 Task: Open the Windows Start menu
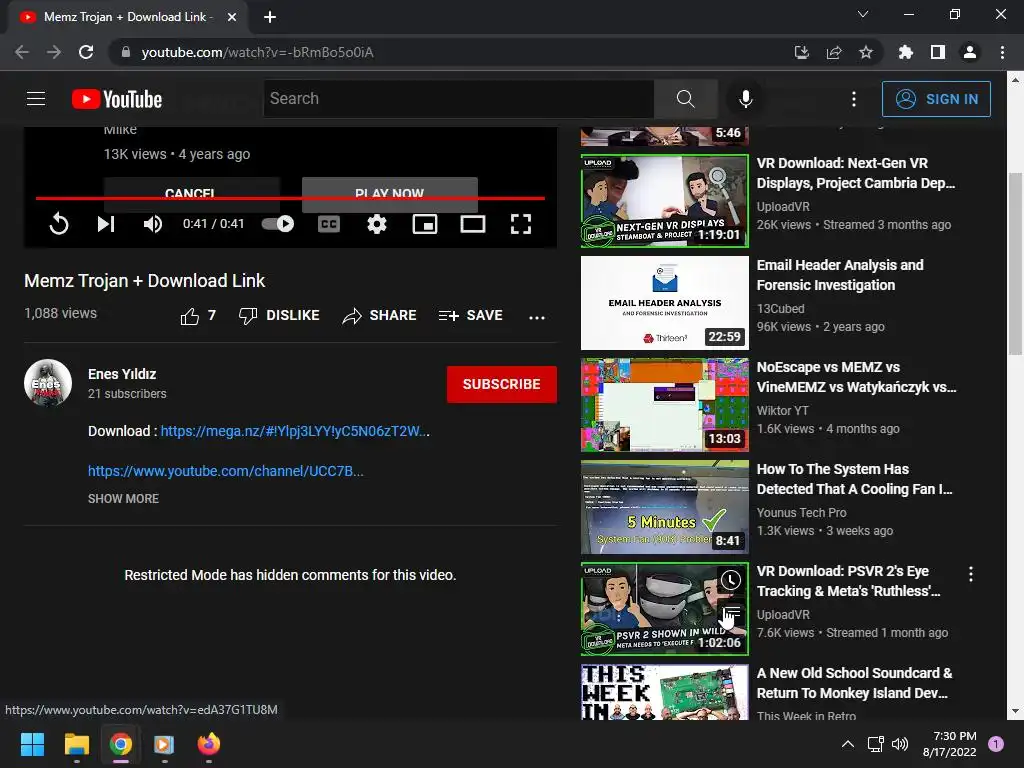(x=32, y=744)
